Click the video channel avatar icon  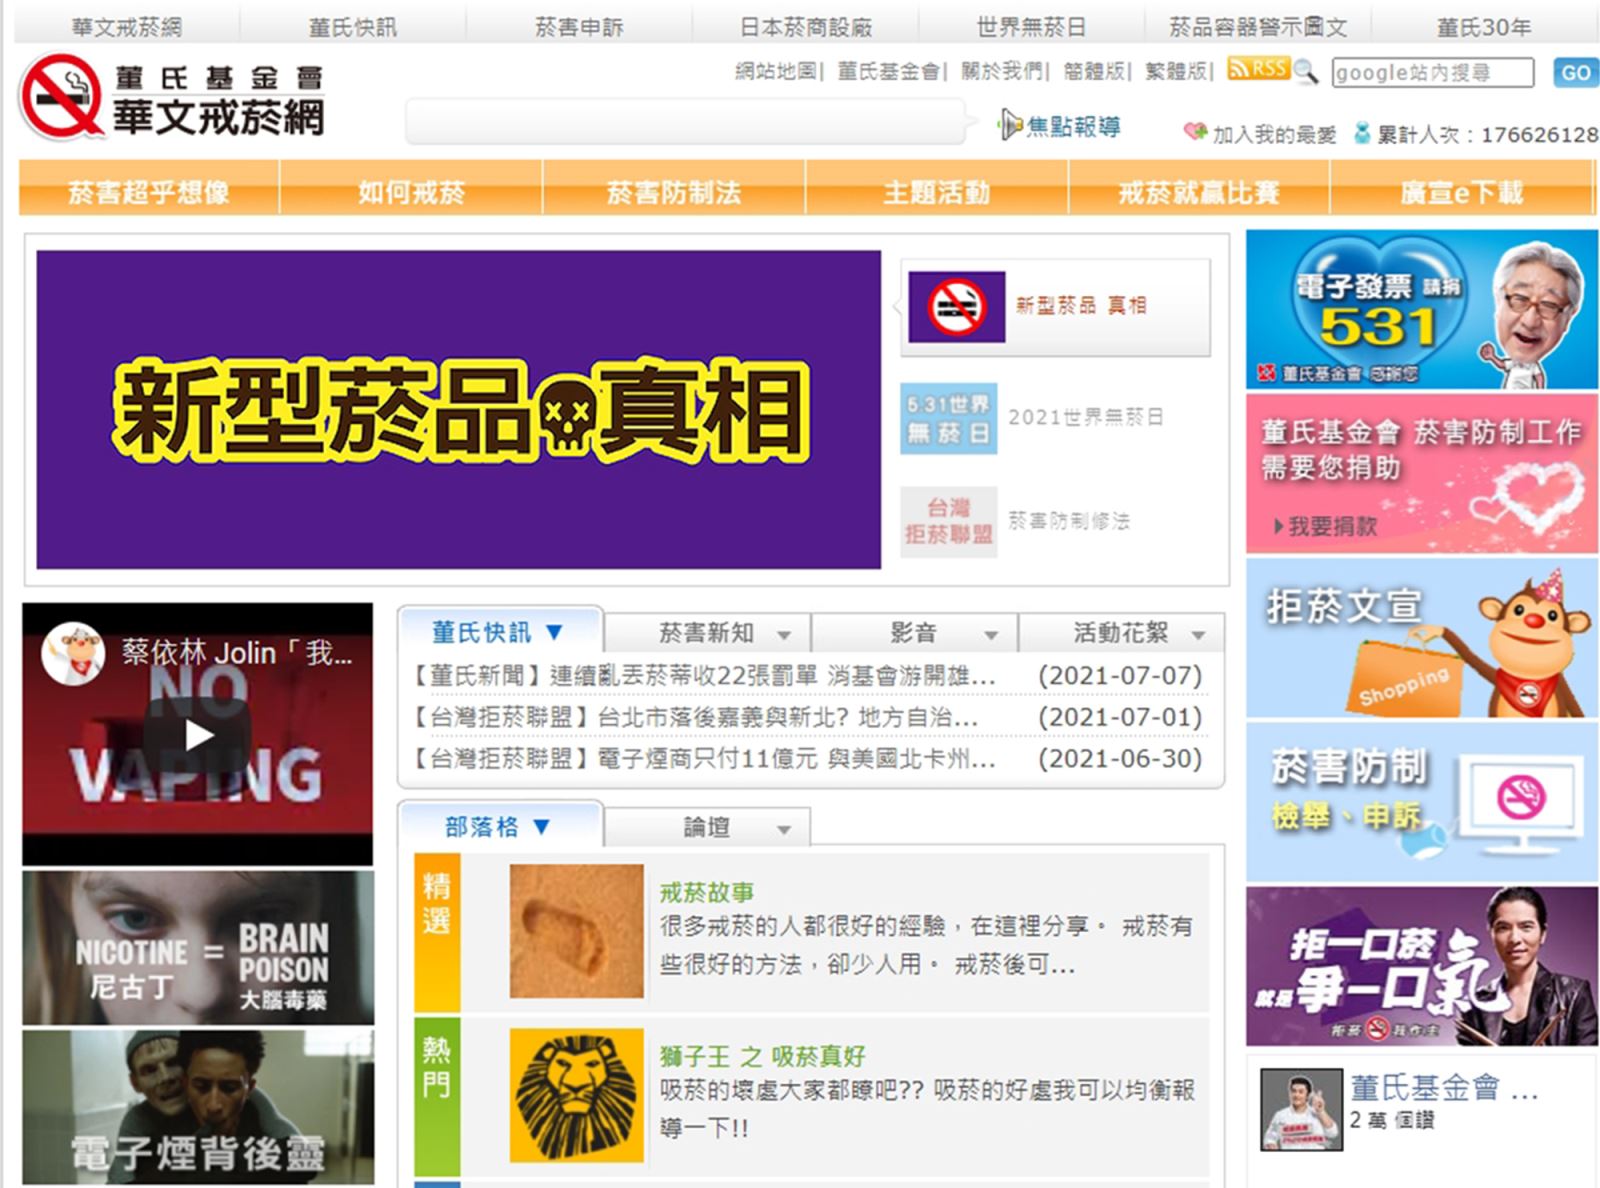click(x=73, y=653)
